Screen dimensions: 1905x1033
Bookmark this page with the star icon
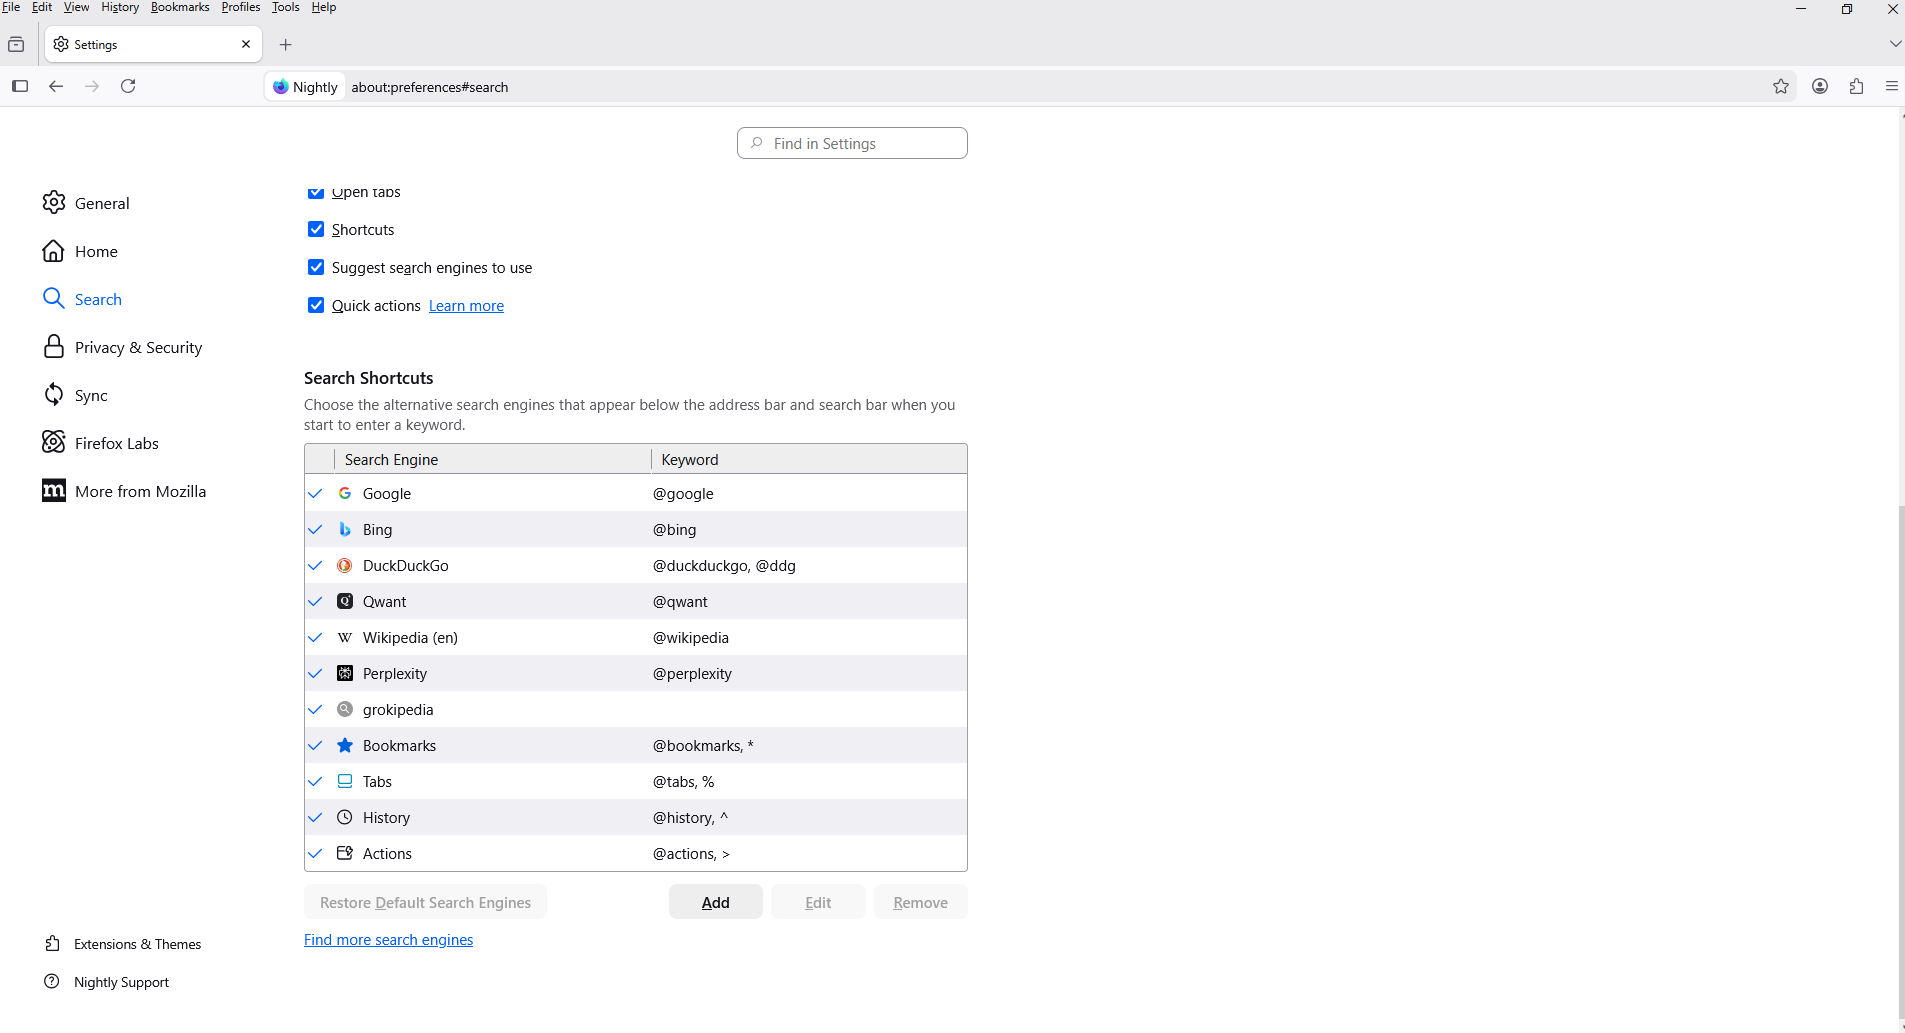tap(1781, 87)
